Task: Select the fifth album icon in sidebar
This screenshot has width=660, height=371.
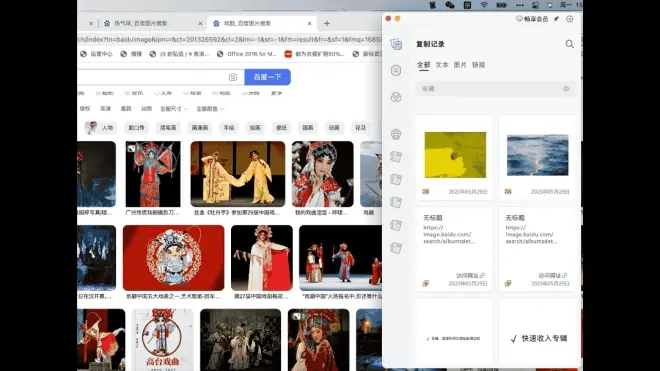Action: pos(396,248)
